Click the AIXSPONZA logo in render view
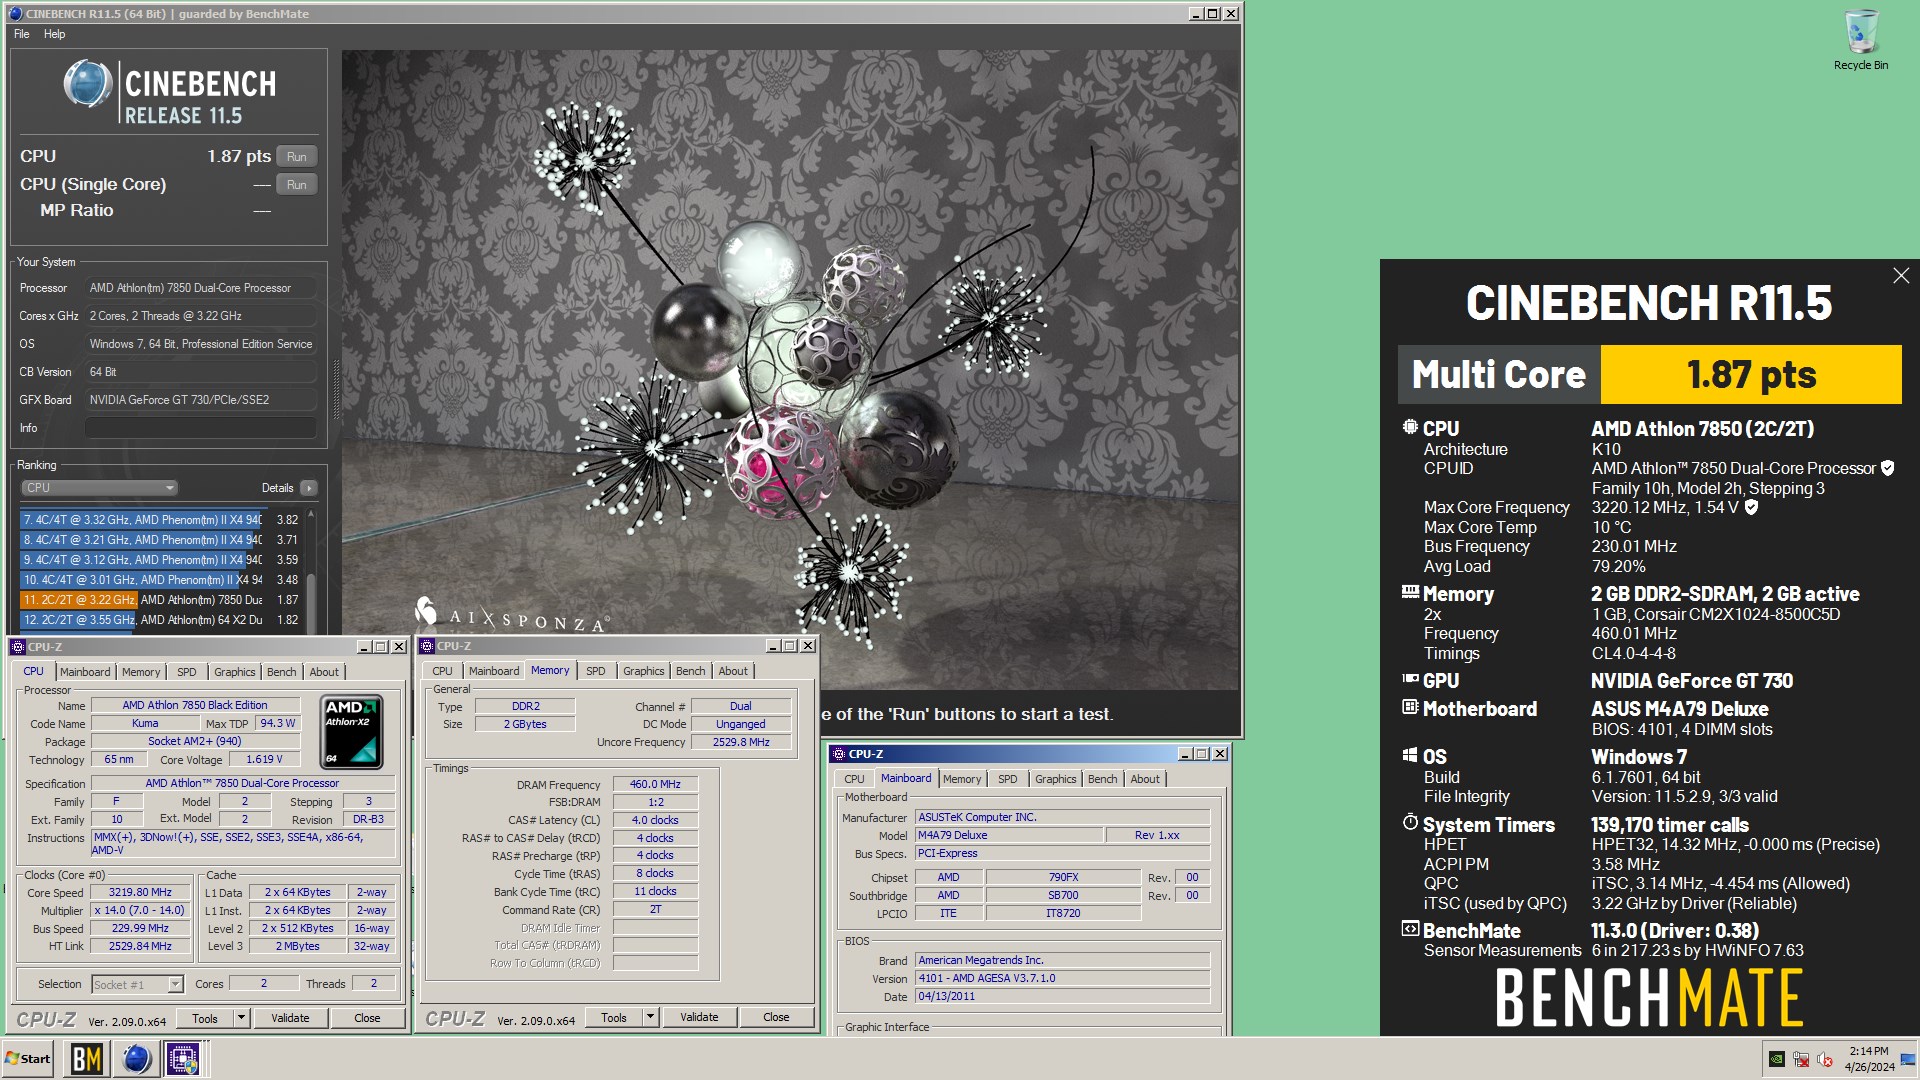1920x1080 pixels. pyautogui.click(x=511, y=616)
